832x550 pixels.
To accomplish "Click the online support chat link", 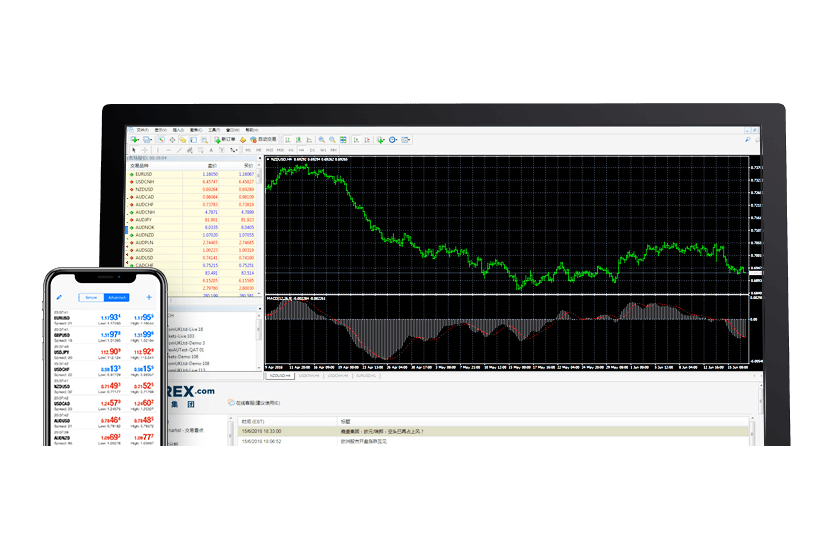I will click(254, 403).
